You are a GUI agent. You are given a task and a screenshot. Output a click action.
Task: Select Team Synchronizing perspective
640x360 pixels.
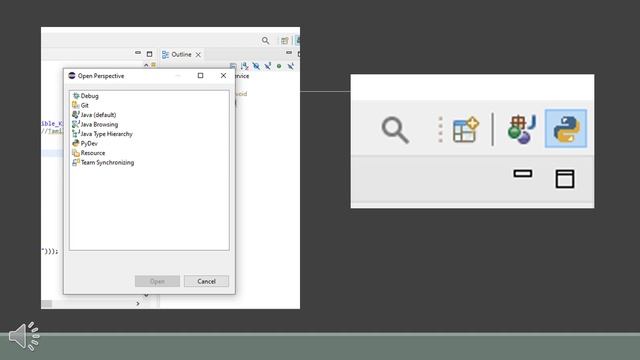click(x=103, y=162)
